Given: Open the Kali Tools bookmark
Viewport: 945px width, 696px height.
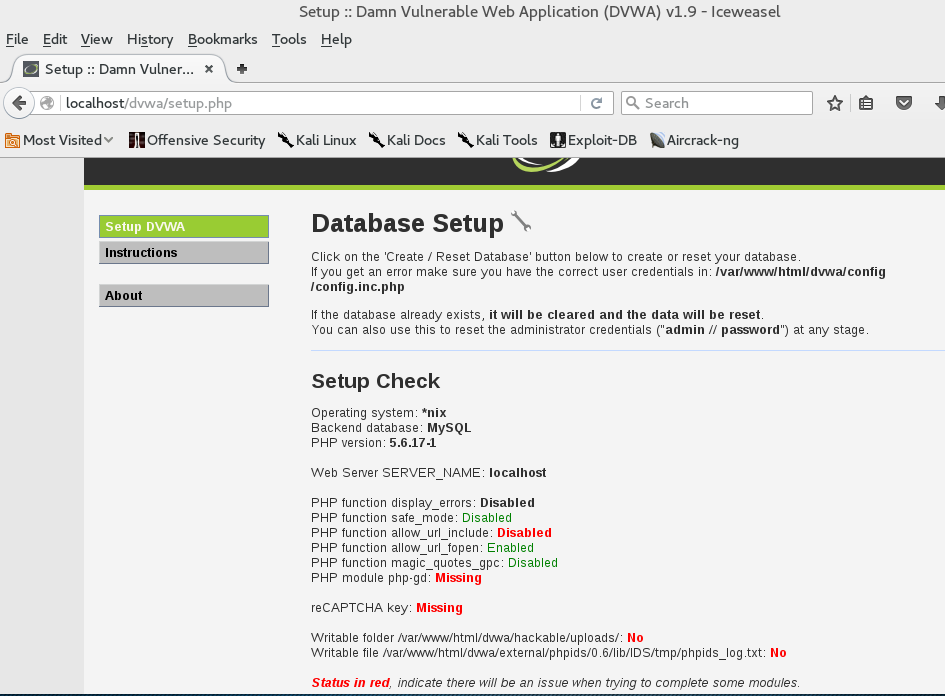Looking at the screenshot, I should [497, 140].
